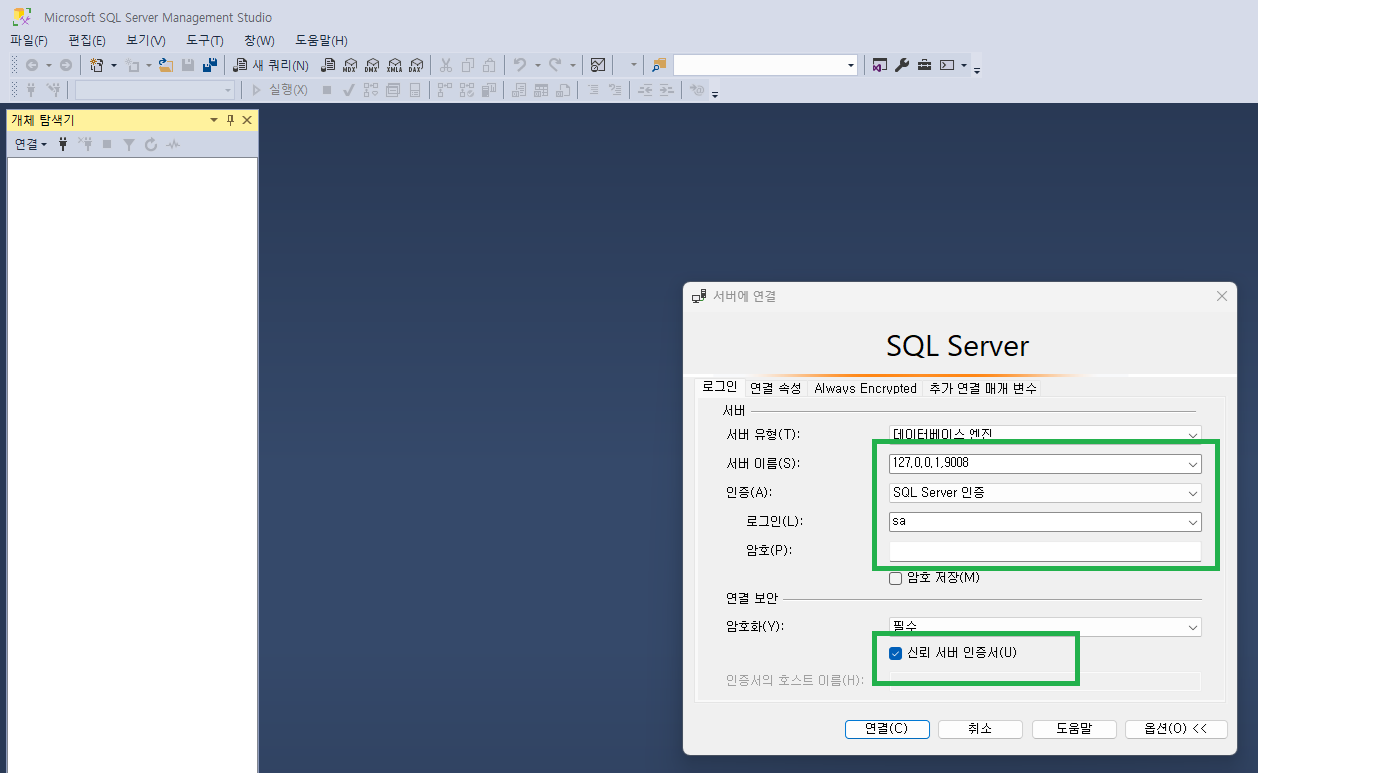Click the Disconnect plug icon in Object Explorer
The width and height of the screenshot is (1387, 773).
86,144
